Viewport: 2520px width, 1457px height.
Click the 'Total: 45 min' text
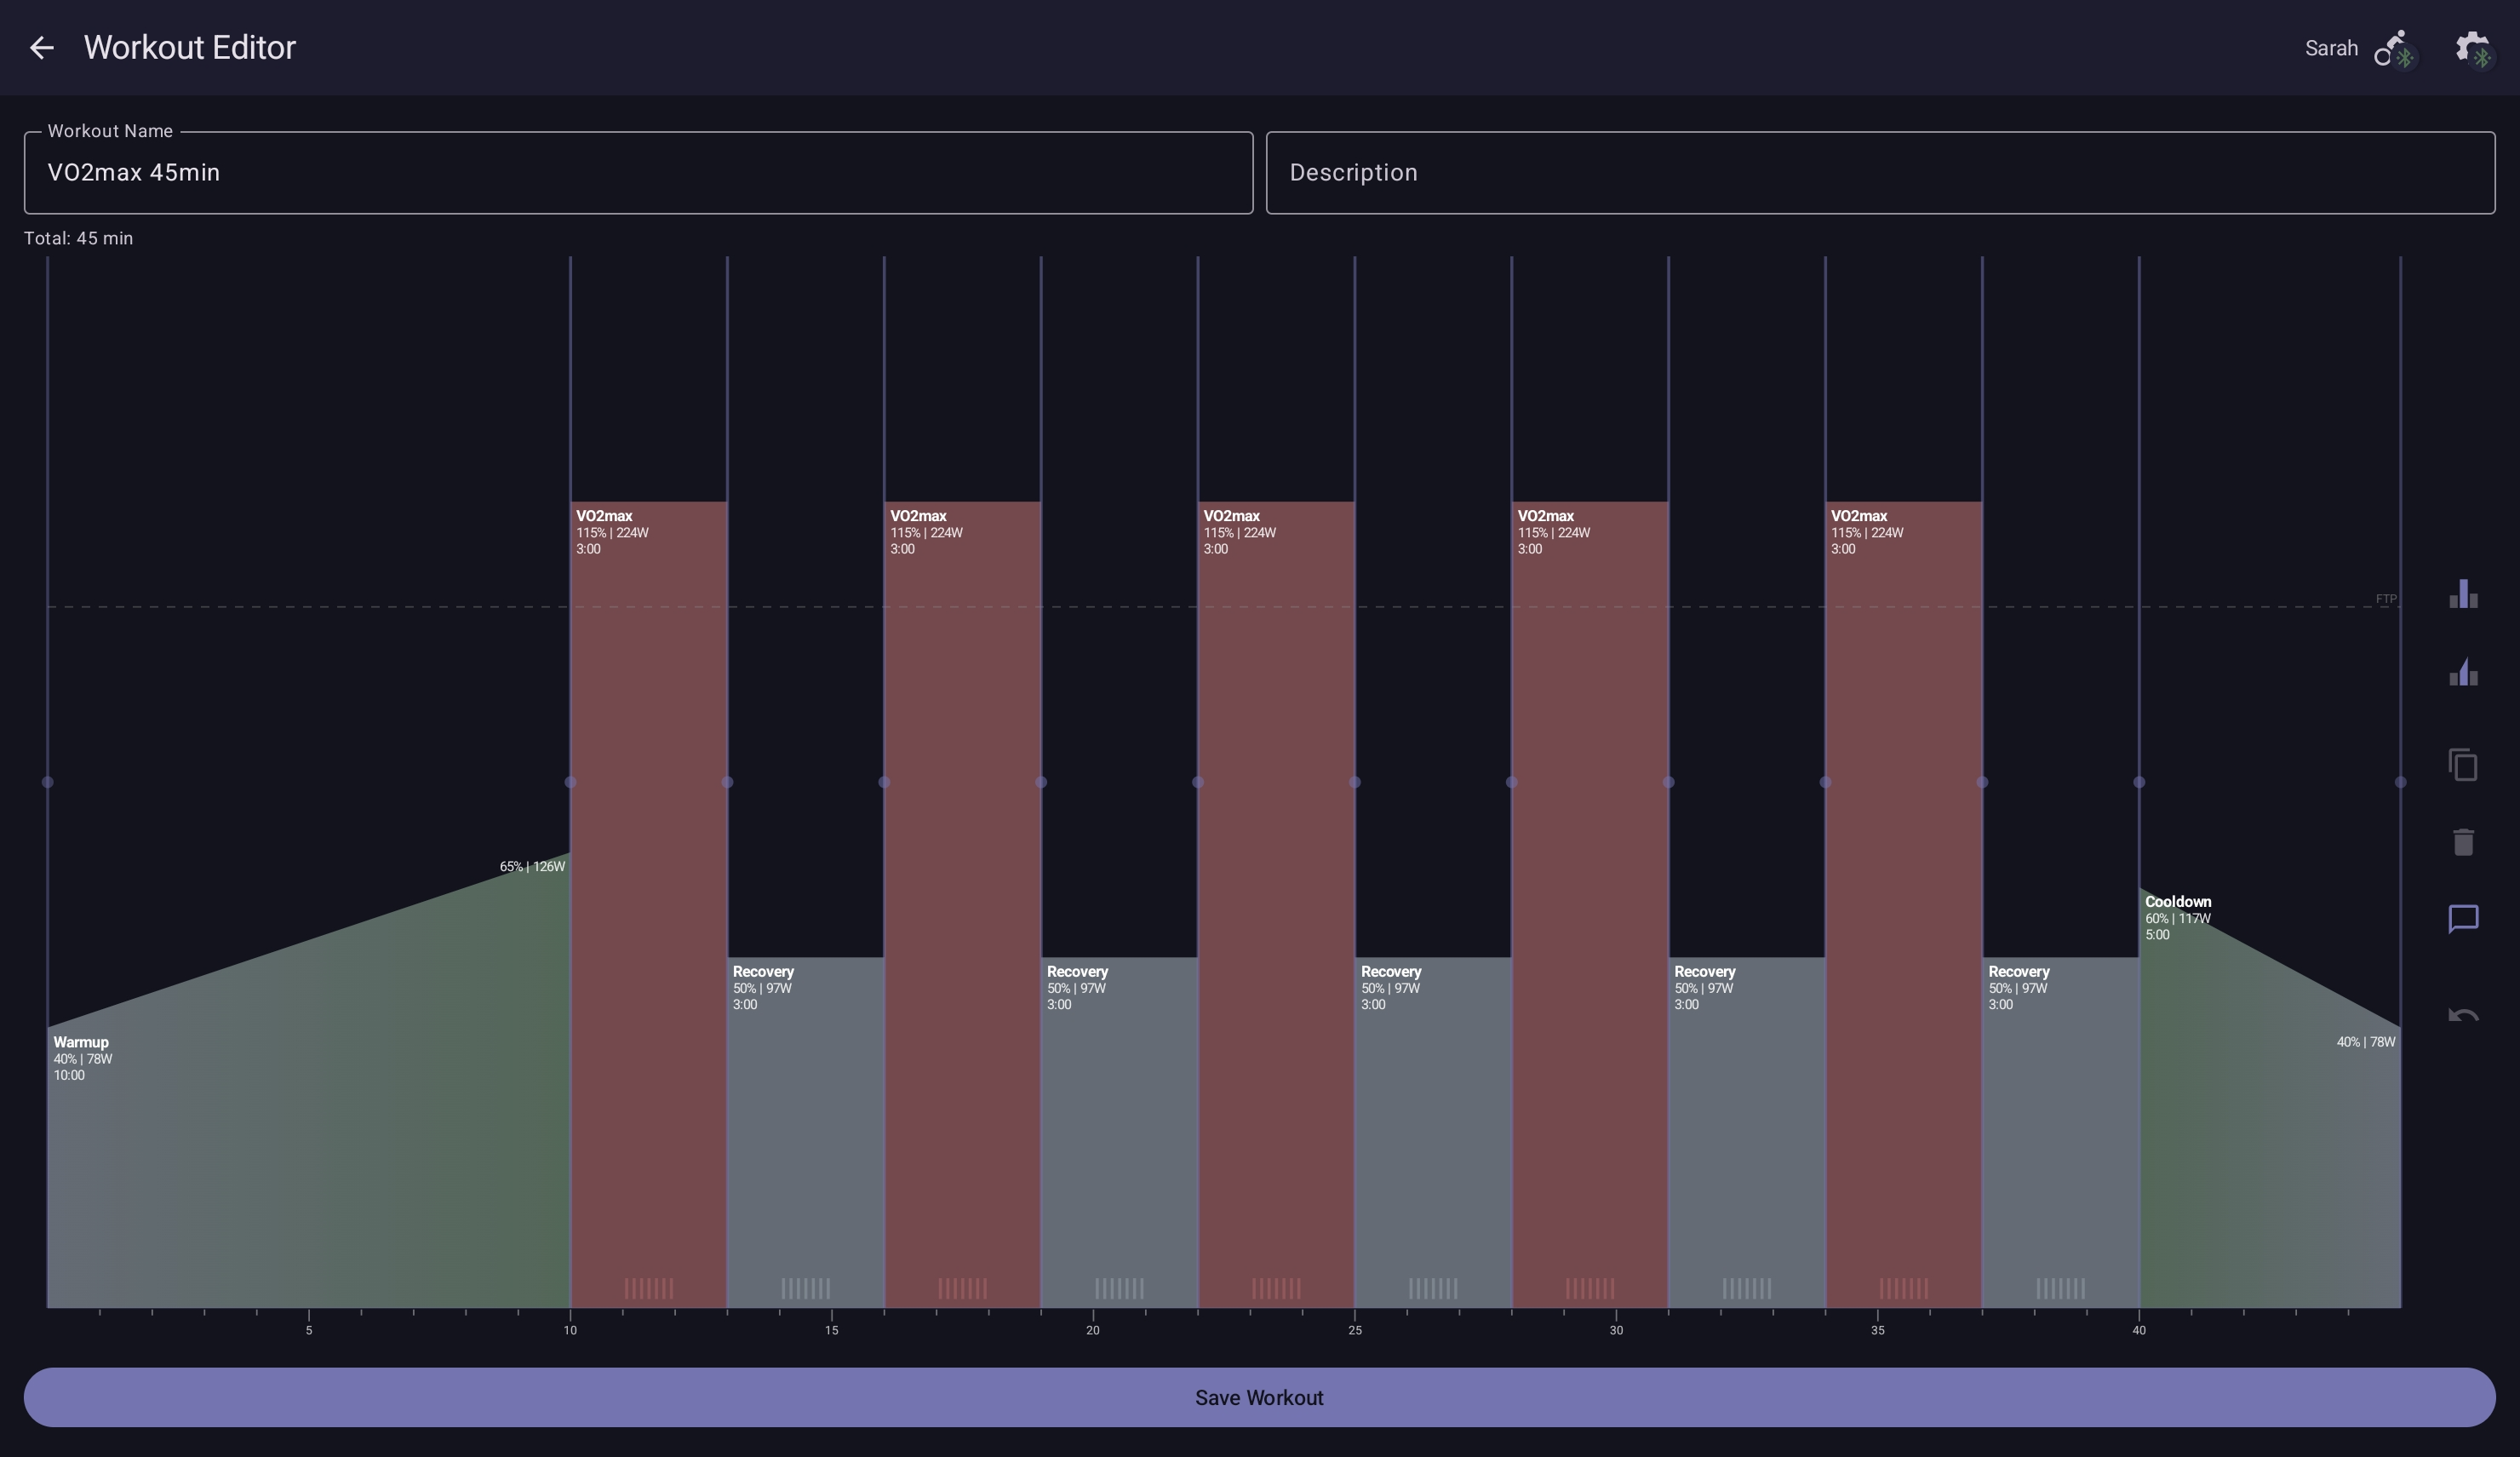pos(78,238)
